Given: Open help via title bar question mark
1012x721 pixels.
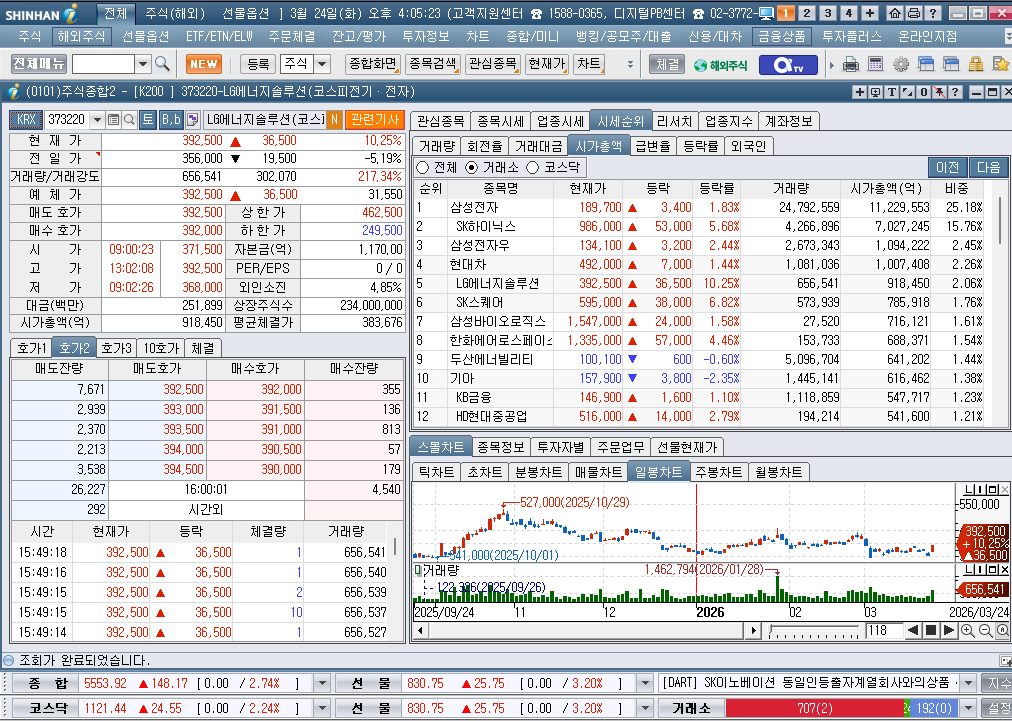Looking at the screenshot, I should [x=933, y=13].
